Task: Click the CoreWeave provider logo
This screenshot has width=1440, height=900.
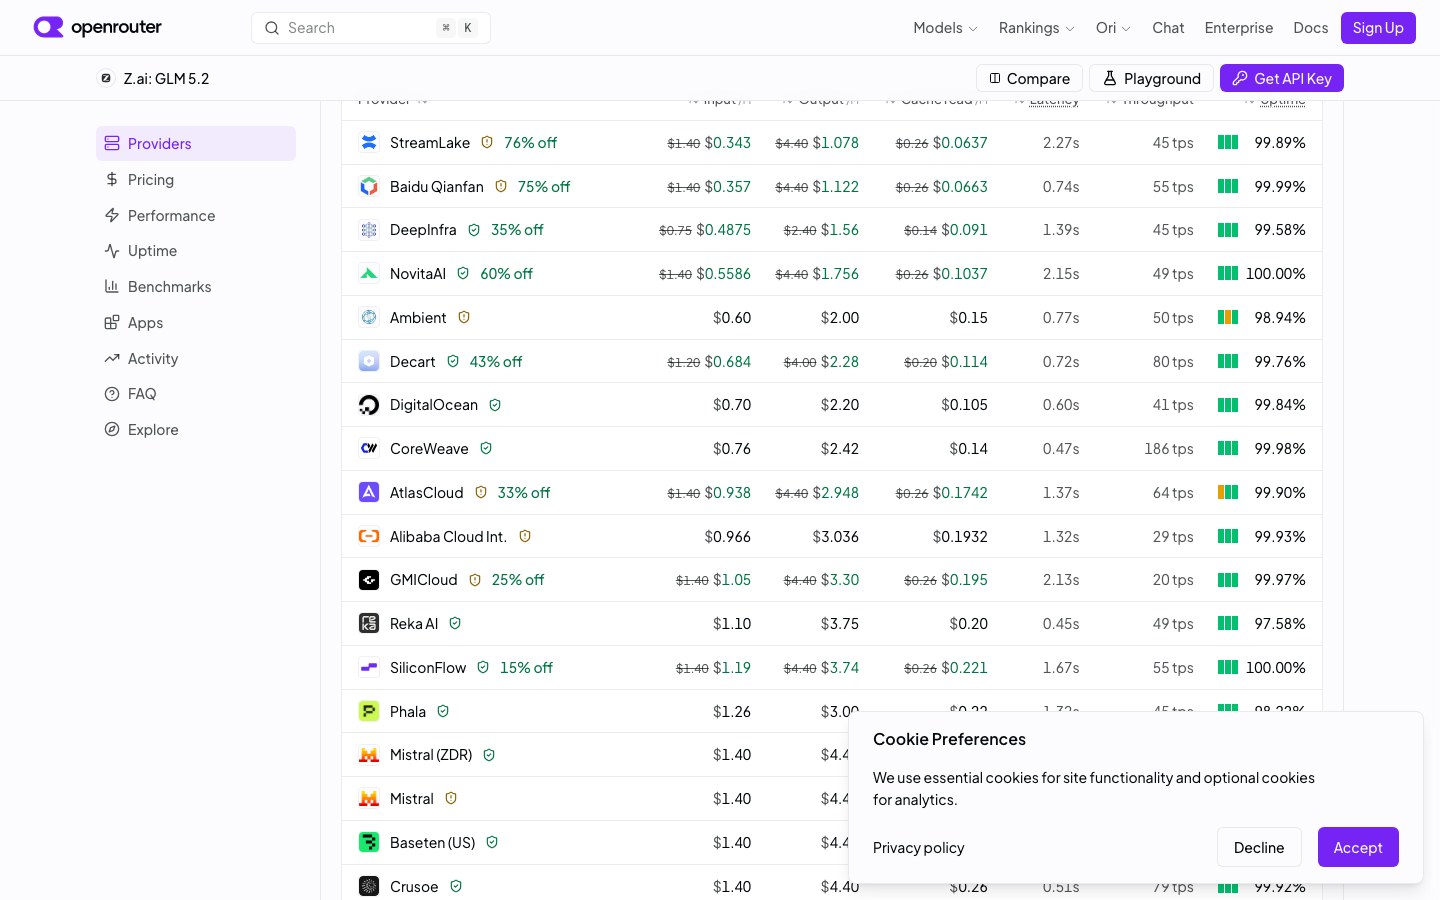Action: click(369, 448)
